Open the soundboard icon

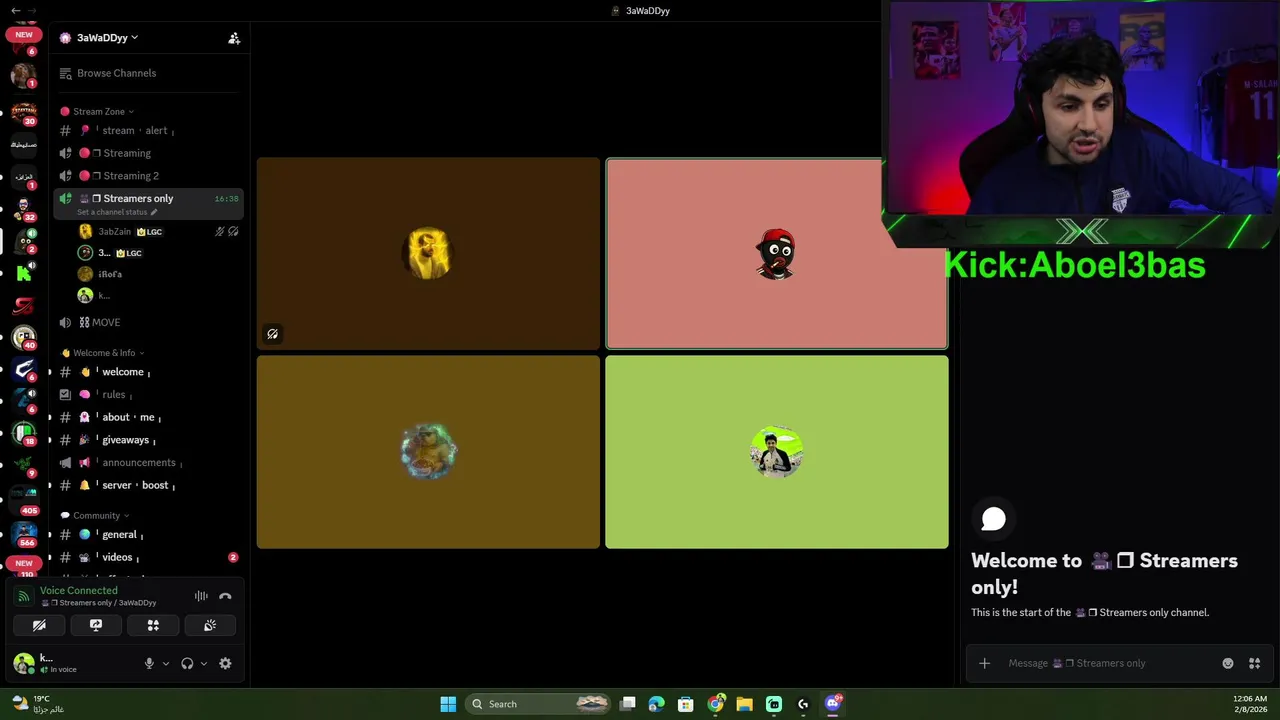210,625
